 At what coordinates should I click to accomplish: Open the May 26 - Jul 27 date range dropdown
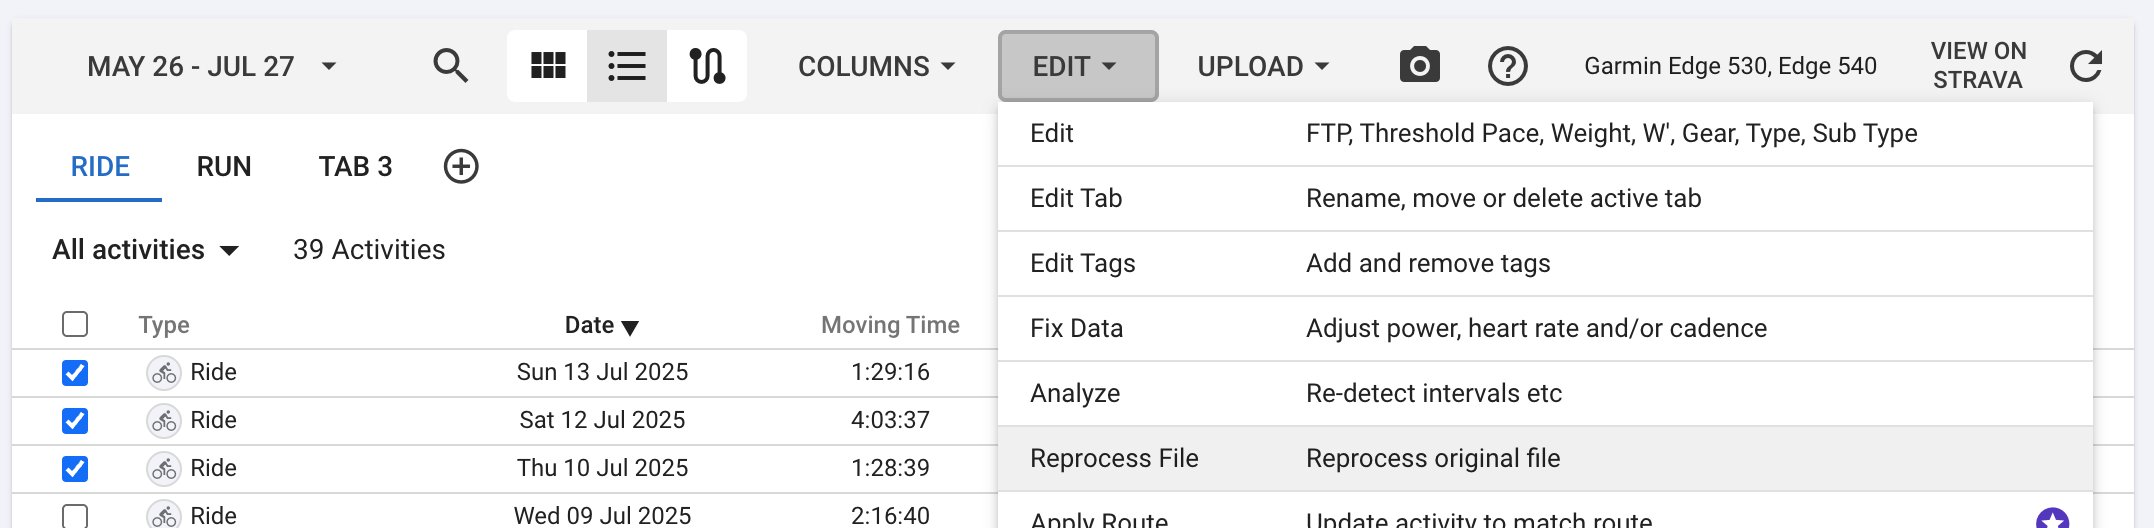[x=211, y=66]
